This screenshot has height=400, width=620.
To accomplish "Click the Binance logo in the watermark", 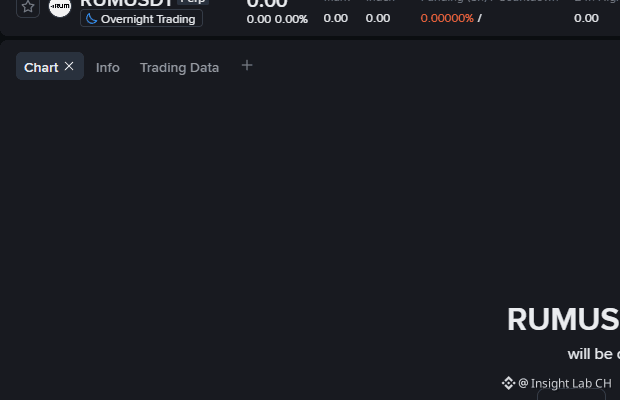I will (508, 383).
